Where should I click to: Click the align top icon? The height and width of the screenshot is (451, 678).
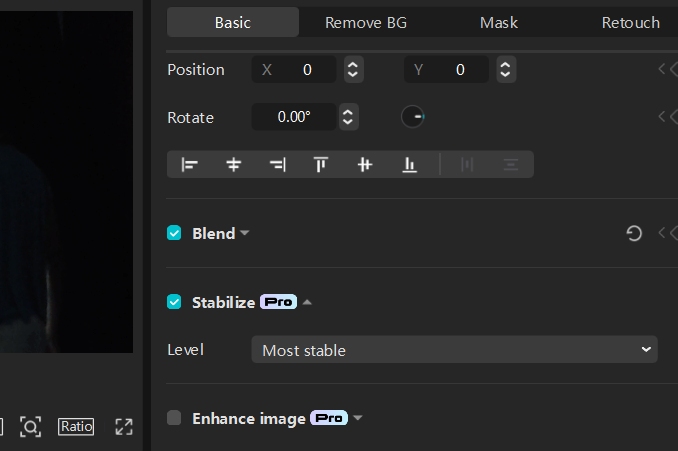(x=321, y=165)
